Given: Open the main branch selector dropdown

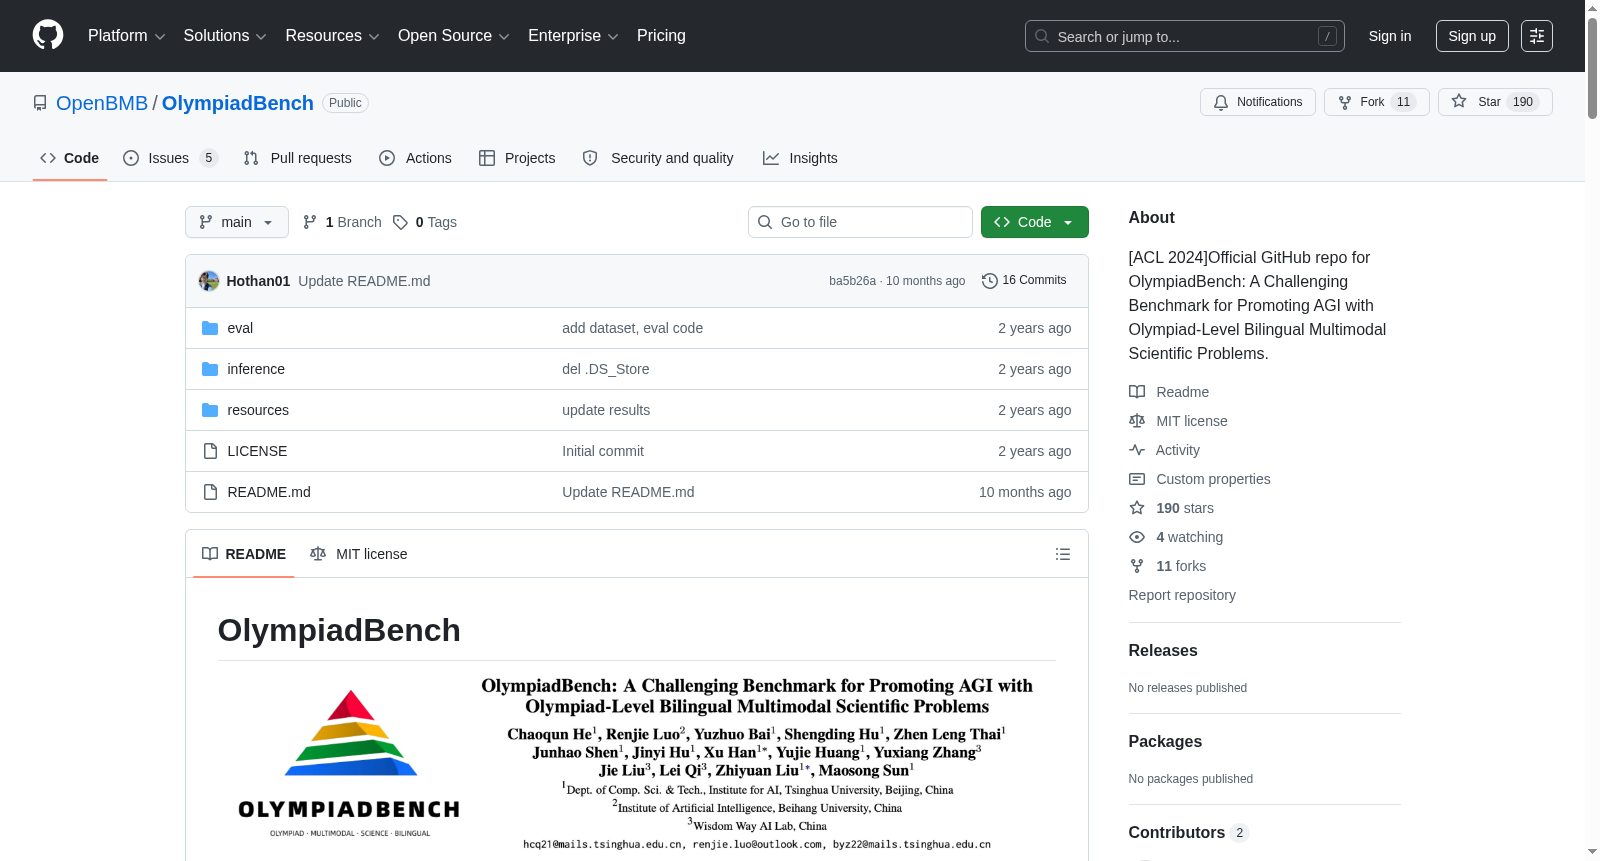Looking at the screenshot, I should [x=237, y=222].
